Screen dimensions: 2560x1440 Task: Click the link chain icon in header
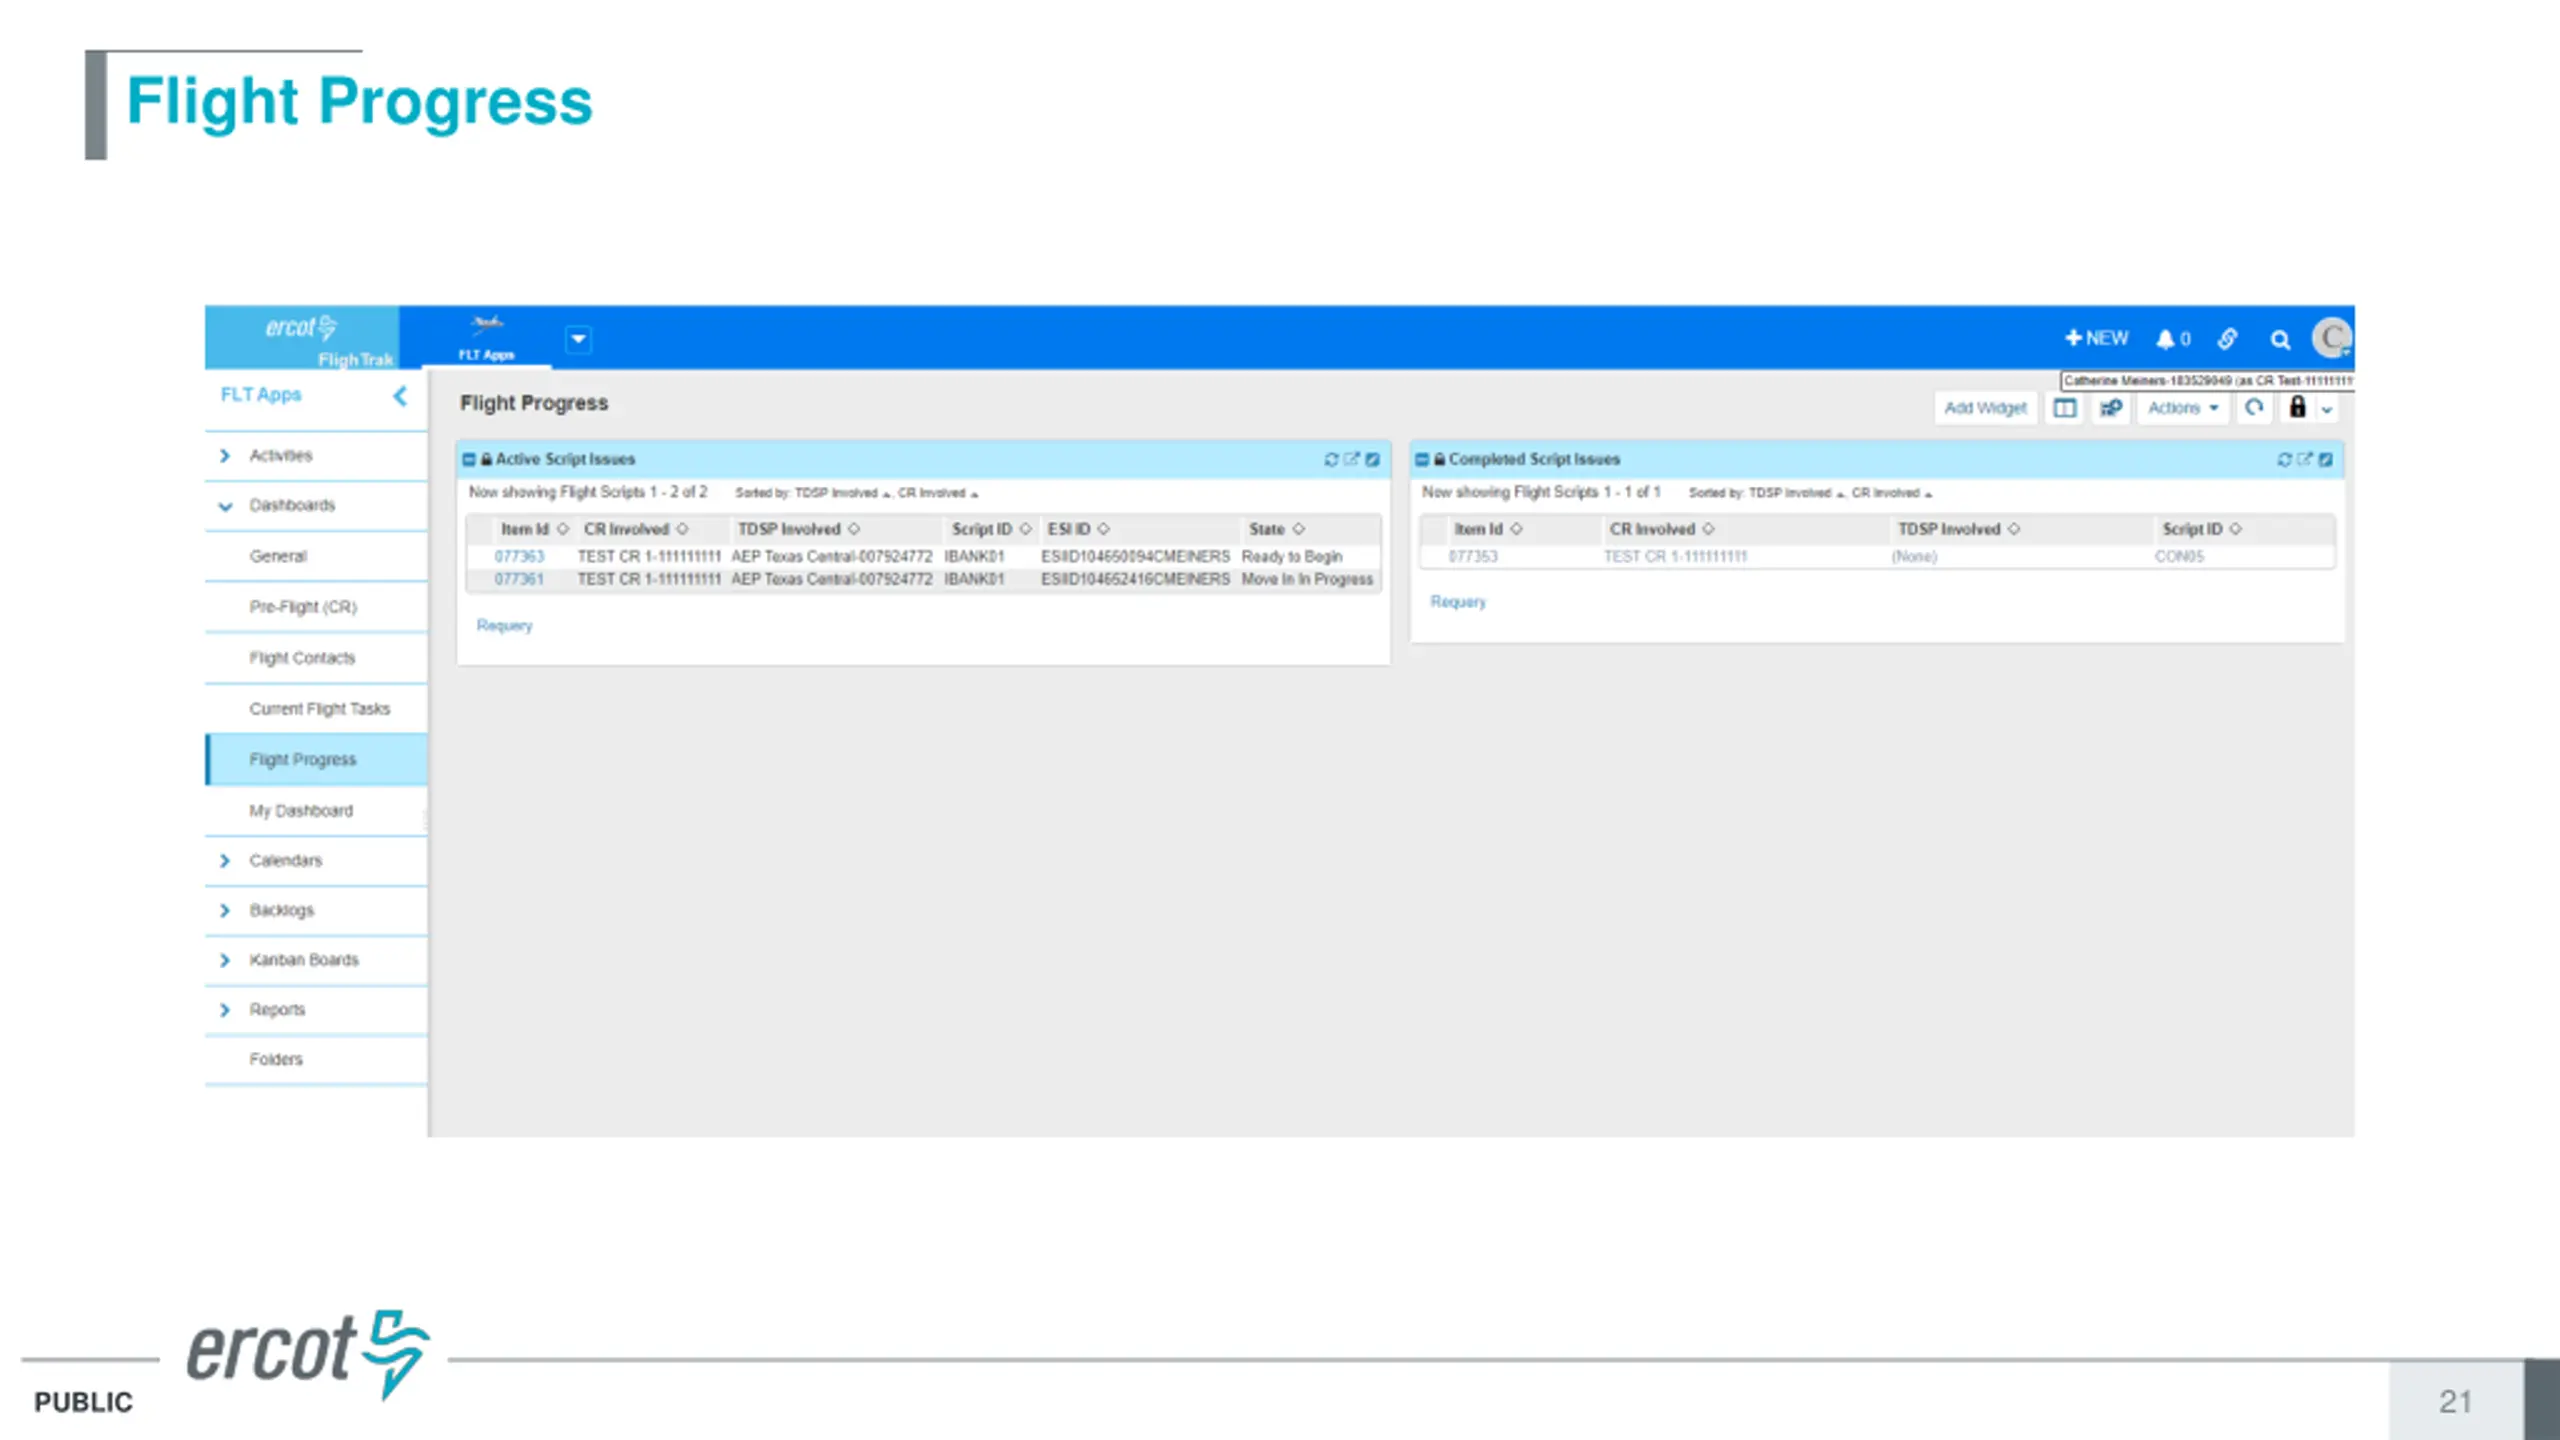(x=2227, y=339)
